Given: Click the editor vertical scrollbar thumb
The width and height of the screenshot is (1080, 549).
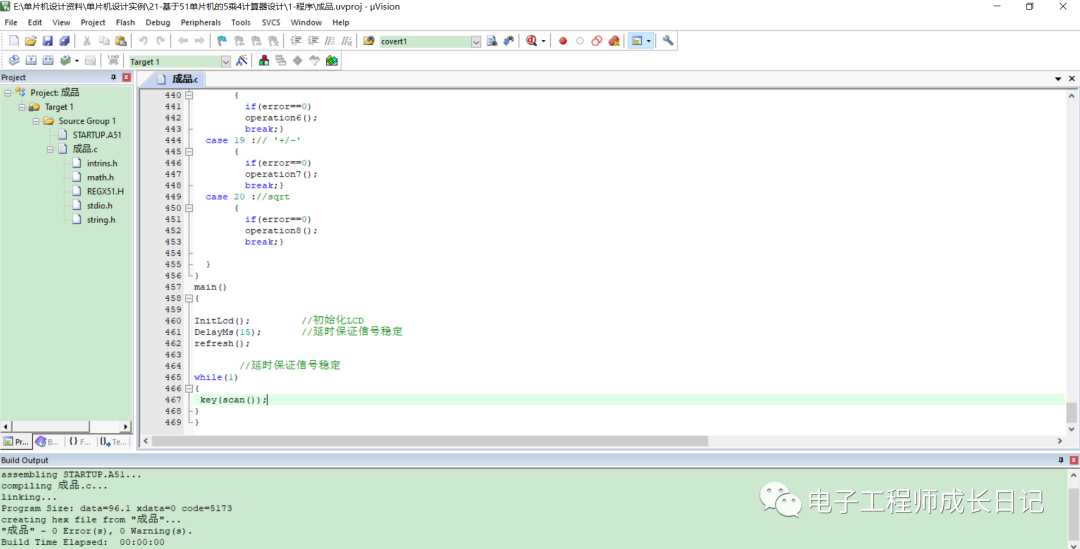Looking at the screenshot, I should click(1071, 413).
